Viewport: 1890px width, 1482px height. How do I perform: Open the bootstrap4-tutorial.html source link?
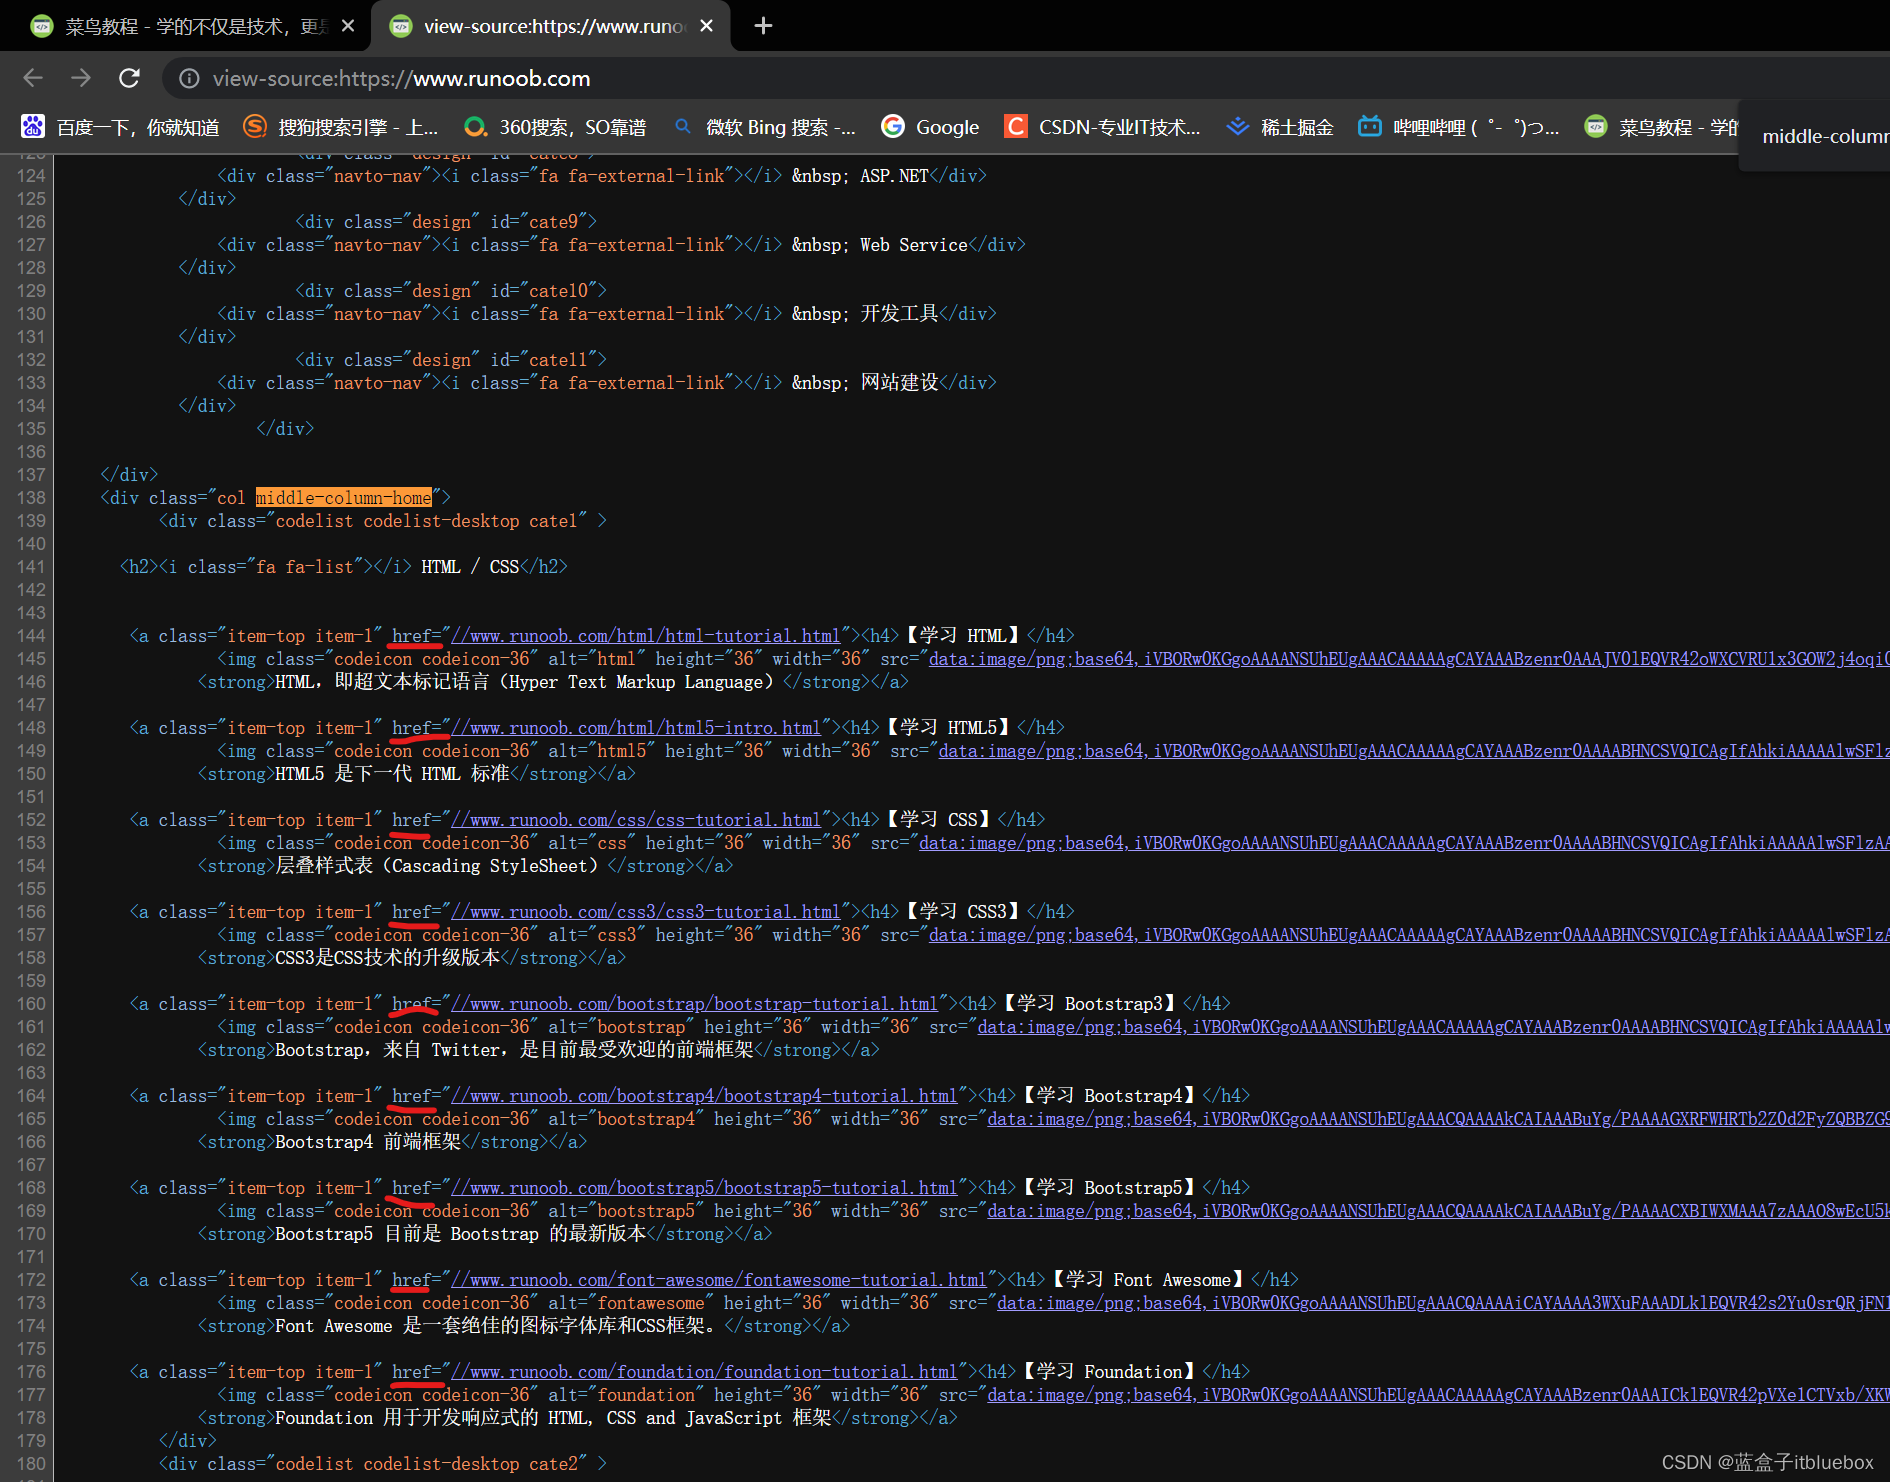point(705,1096)
